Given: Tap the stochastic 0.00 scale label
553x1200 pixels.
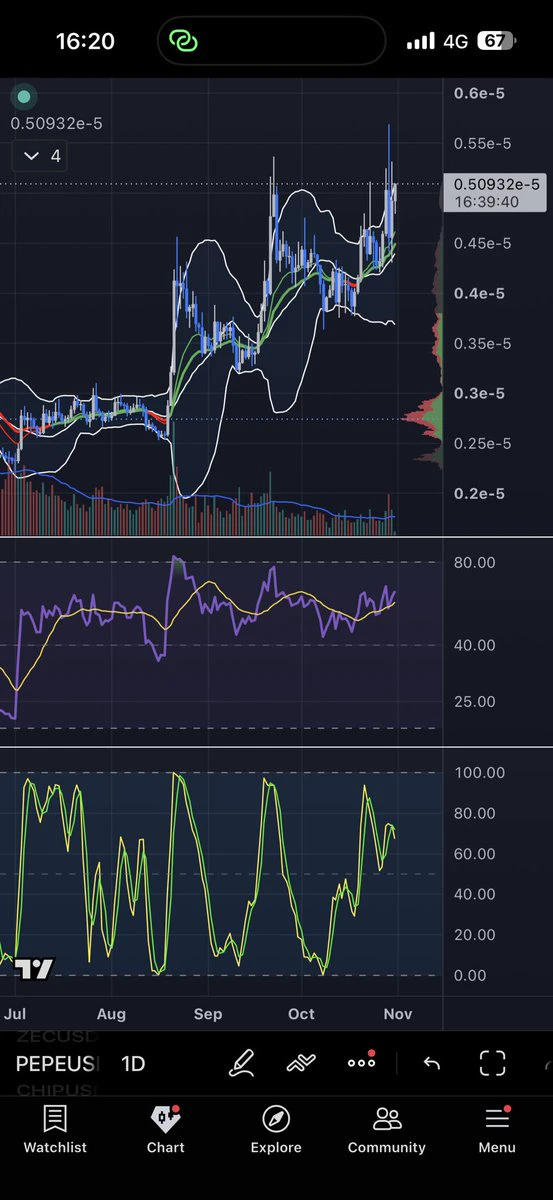Looking at the screenshot, I should (x=470, y=975).
